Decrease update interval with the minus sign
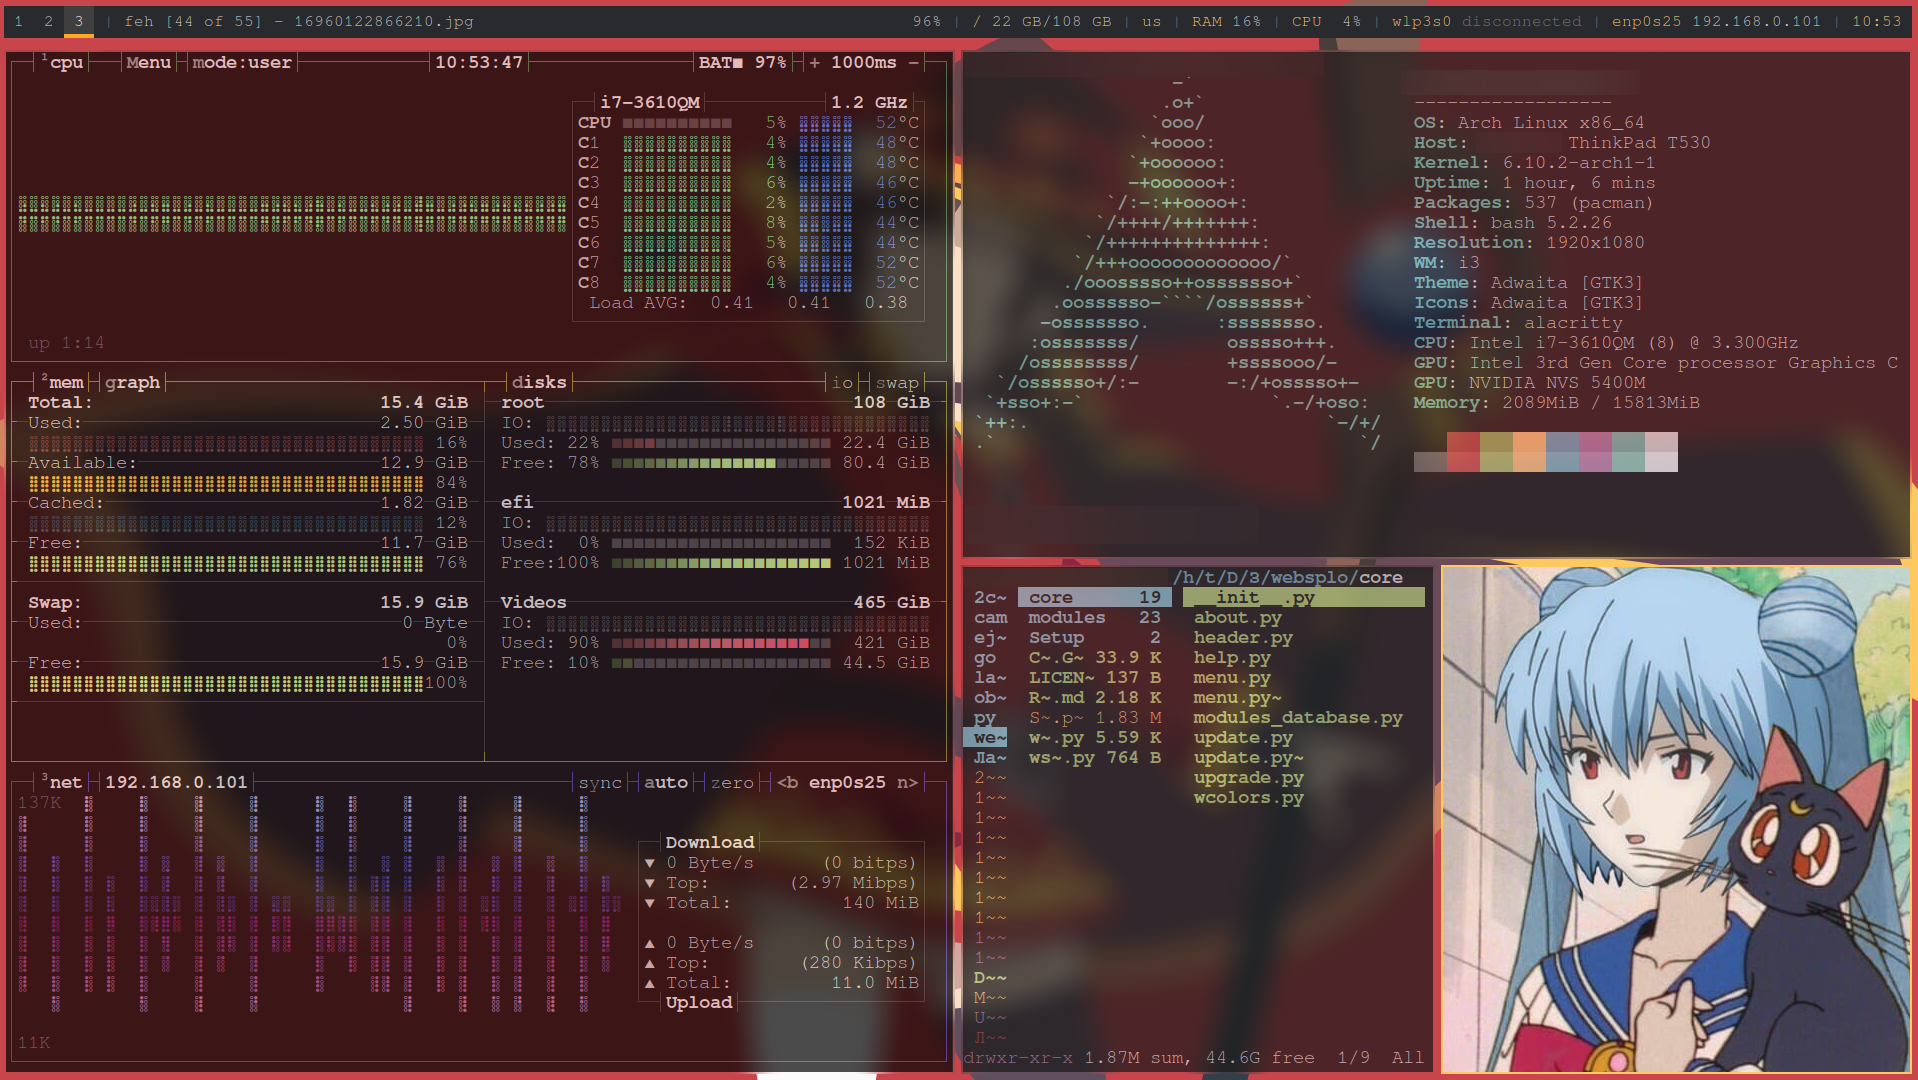1918x1080 pixels. [x=913, y=62]
